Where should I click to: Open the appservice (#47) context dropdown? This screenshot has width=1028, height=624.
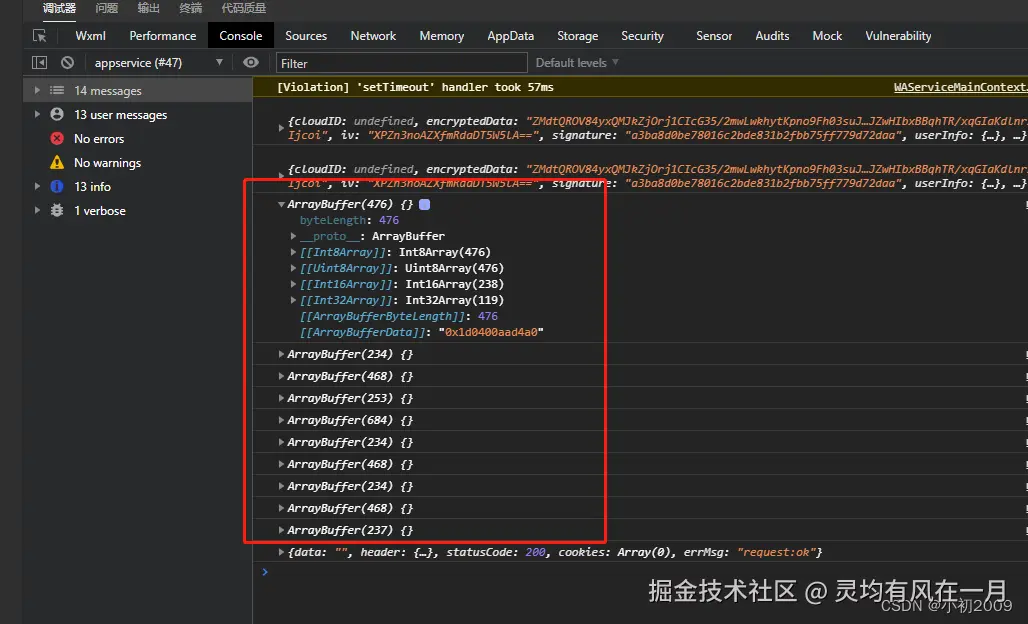pos(158,63)
